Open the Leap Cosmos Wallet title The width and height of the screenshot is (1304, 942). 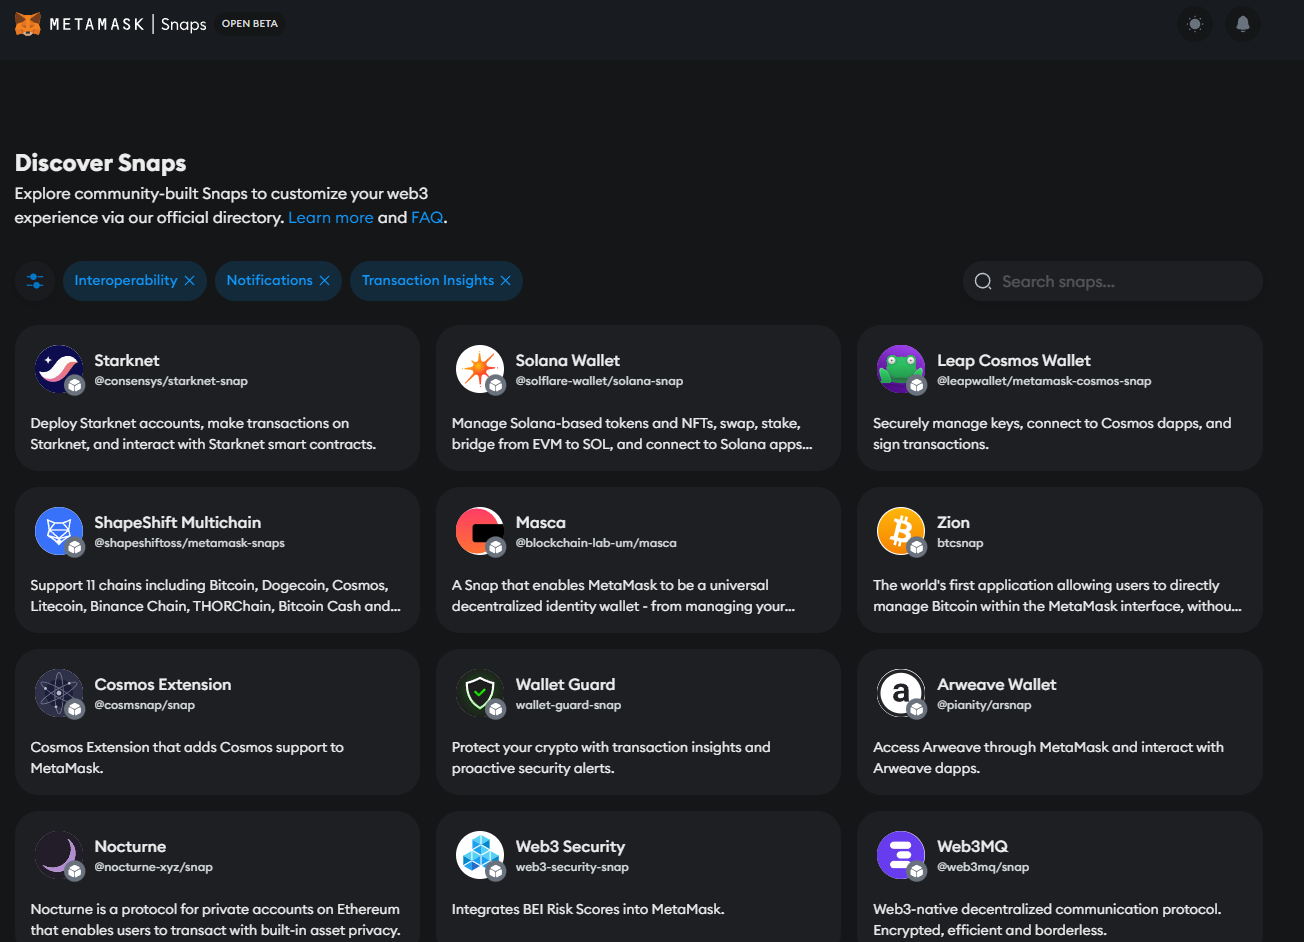pos(1014,361)
